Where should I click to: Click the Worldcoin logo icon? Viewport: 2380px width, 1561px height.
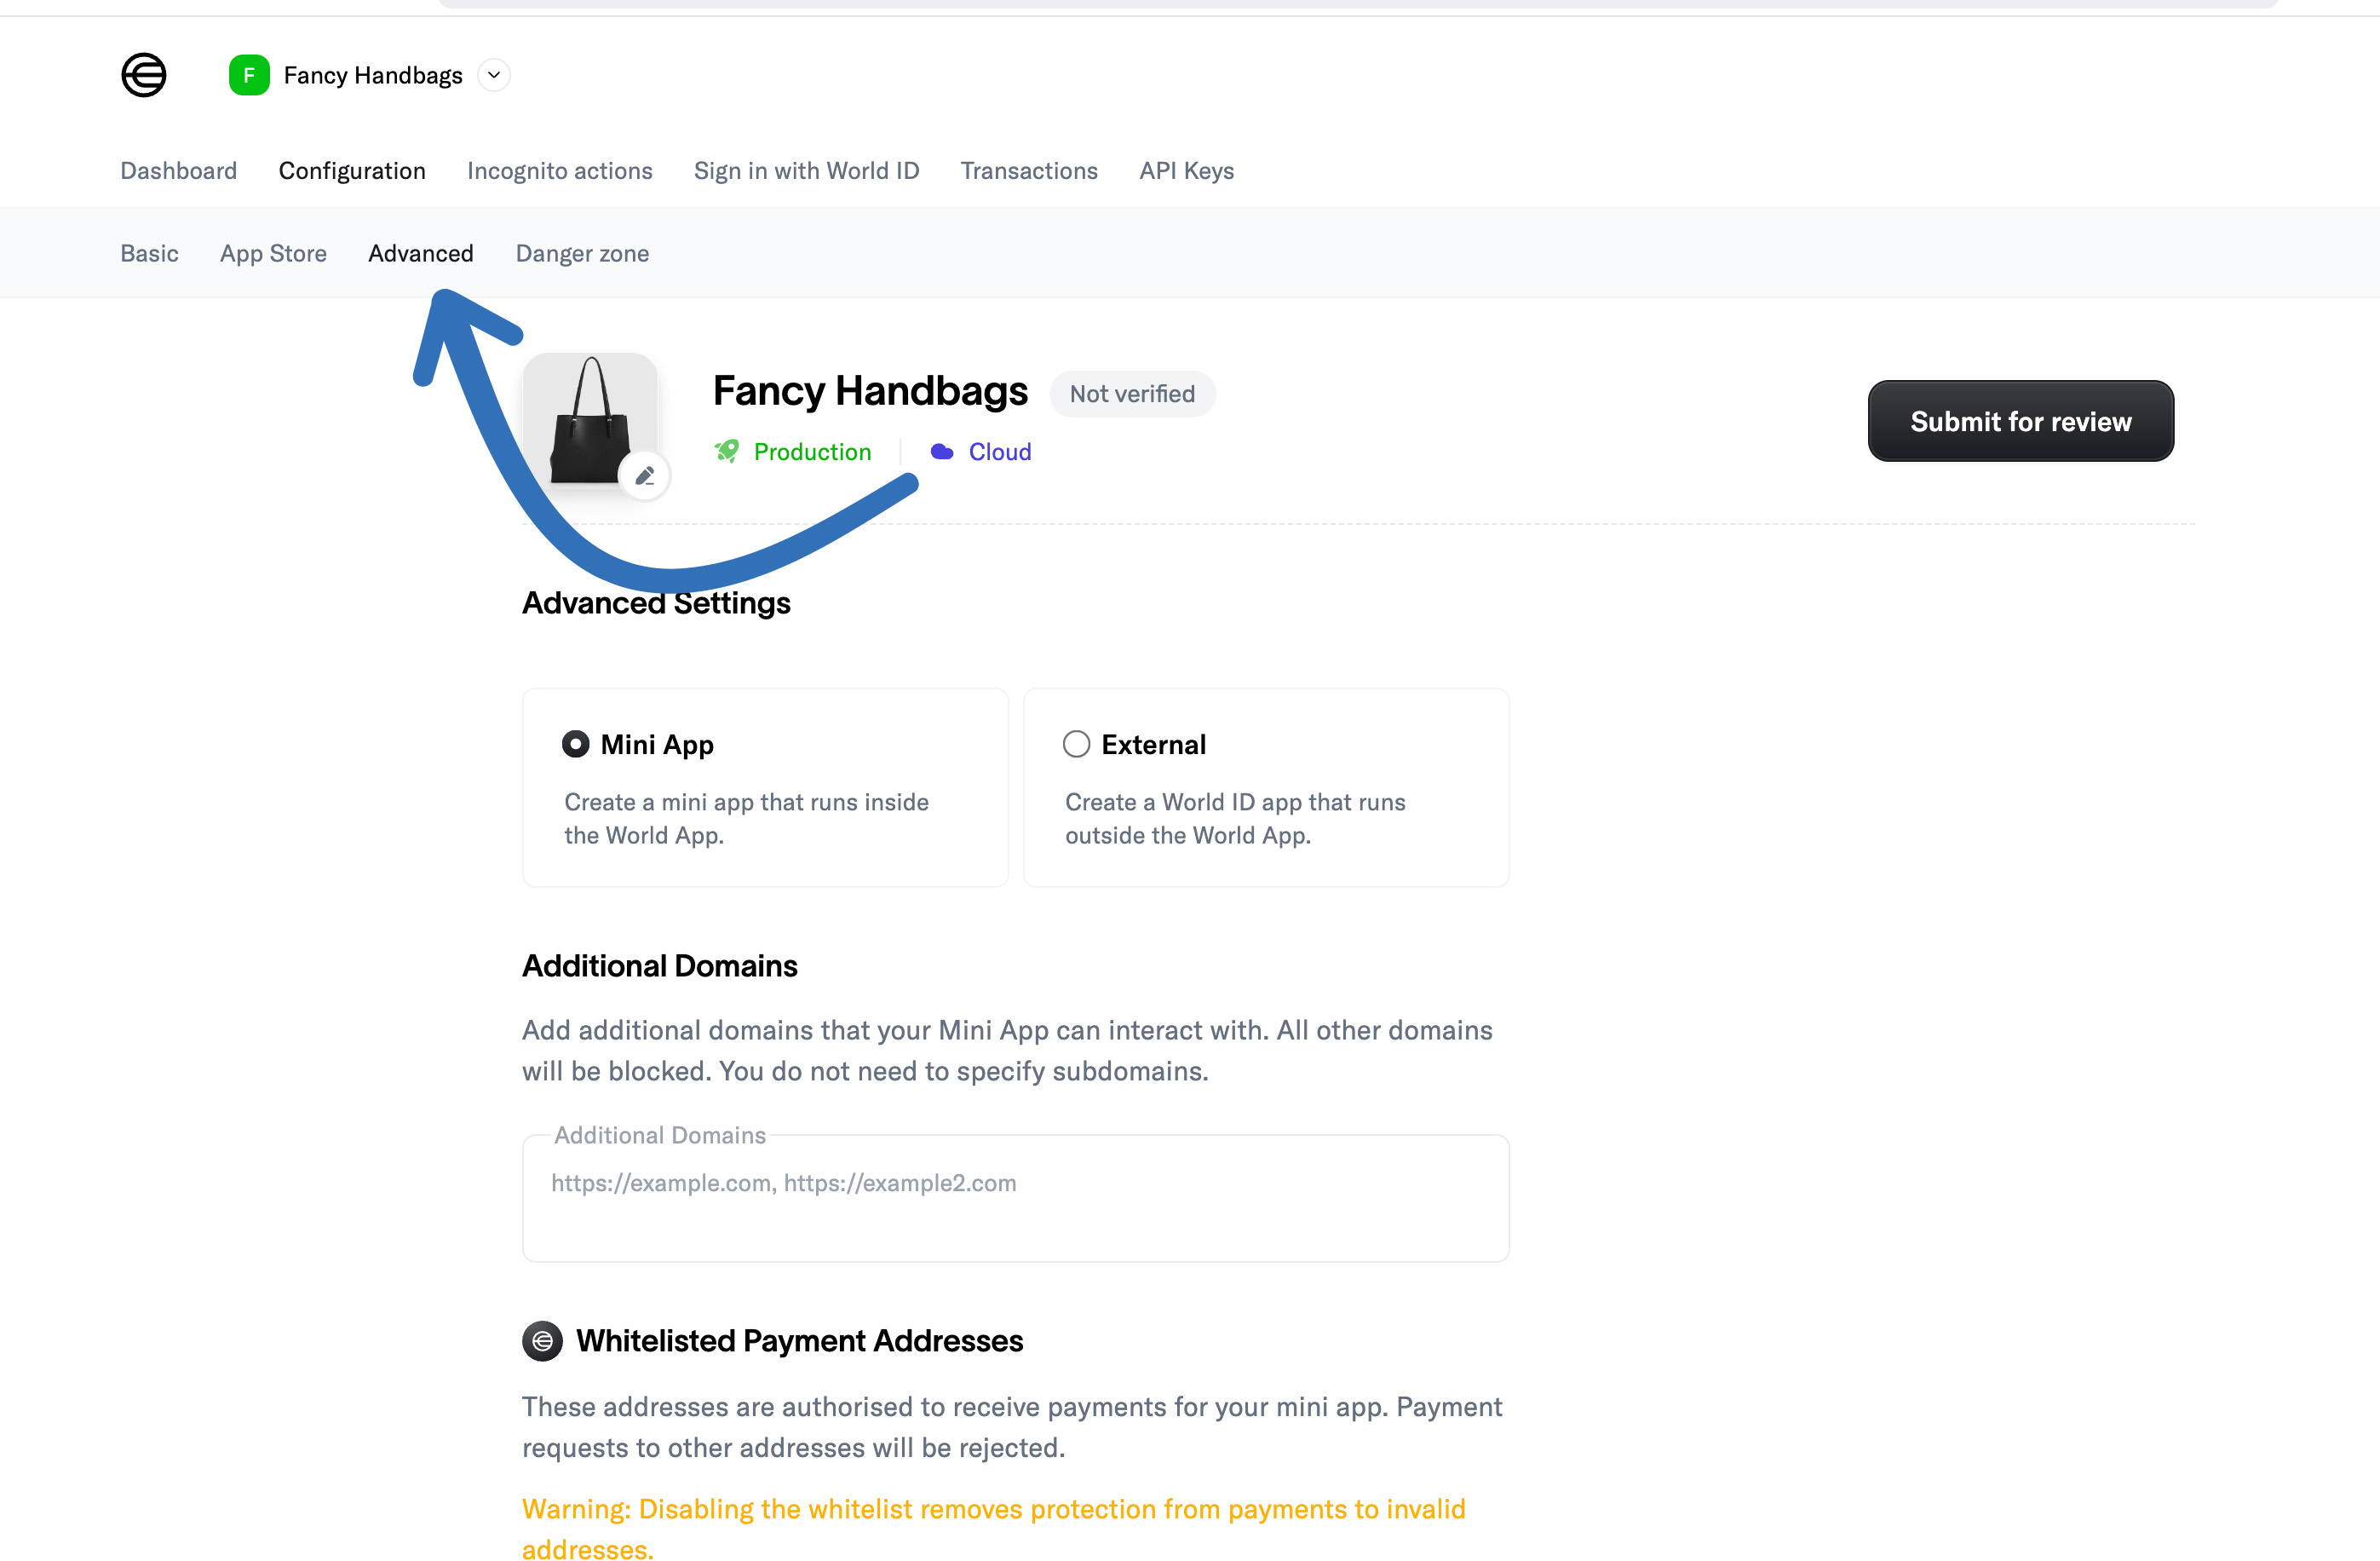[144, 75]
